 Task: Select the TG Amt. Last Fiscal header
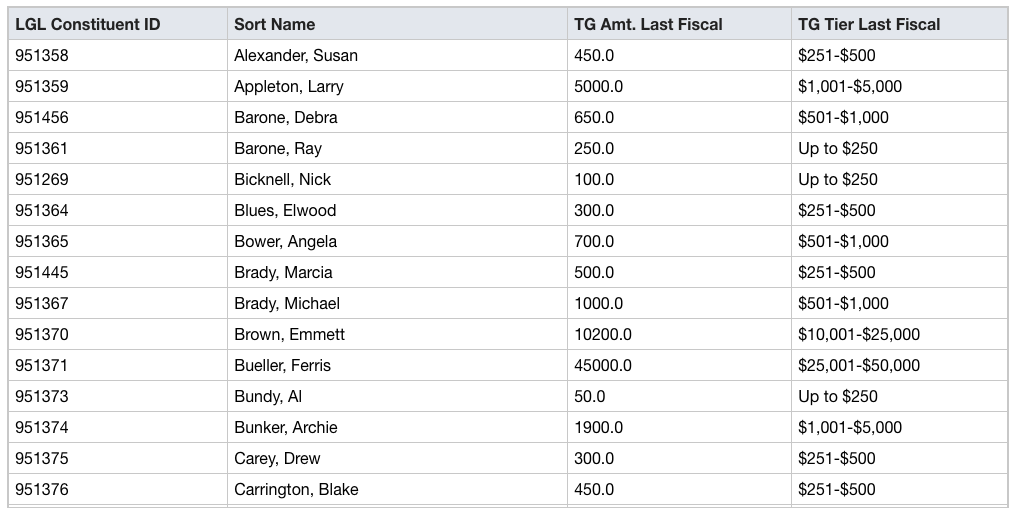coord(648,24)
